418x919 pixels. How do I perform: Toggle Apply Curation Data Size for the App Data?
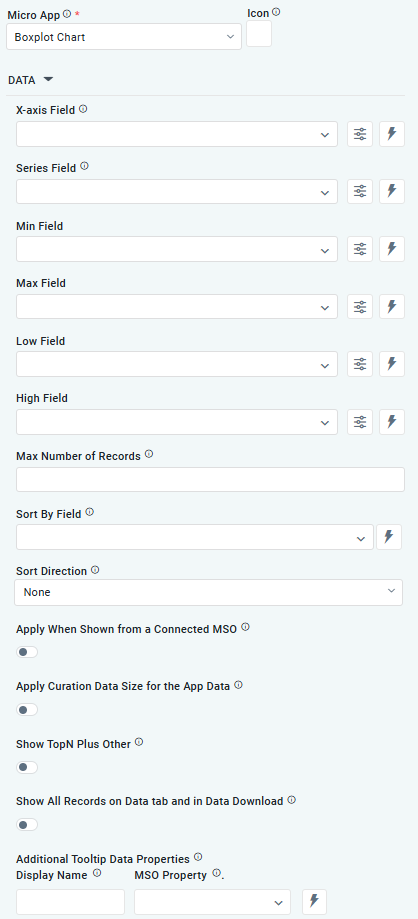[x=27, y=710]
